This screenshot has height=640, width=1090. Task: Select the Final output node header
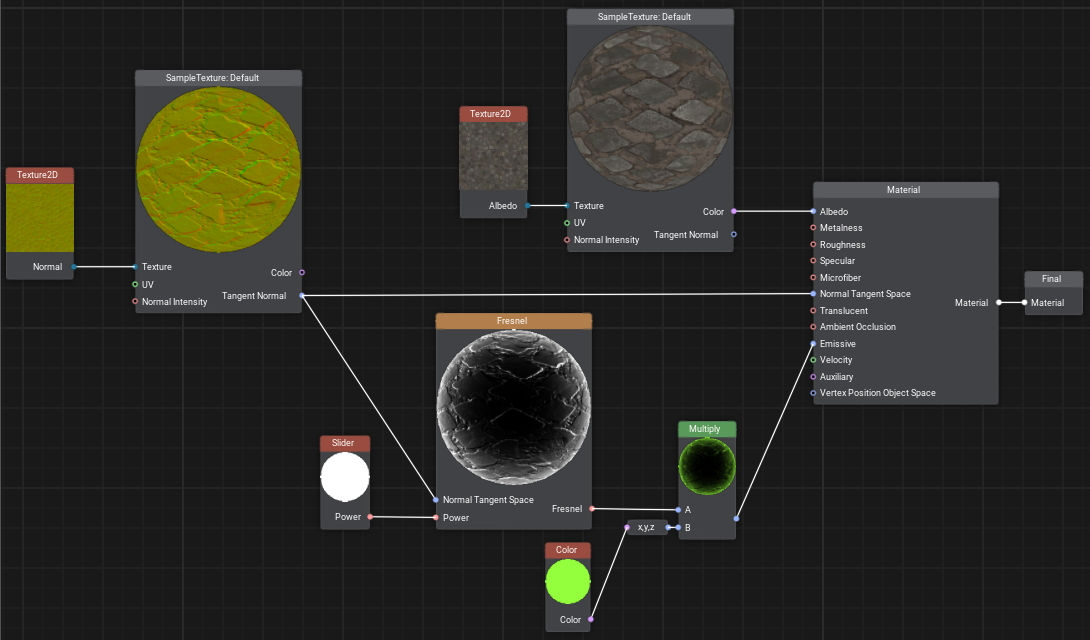(1052, 279)
